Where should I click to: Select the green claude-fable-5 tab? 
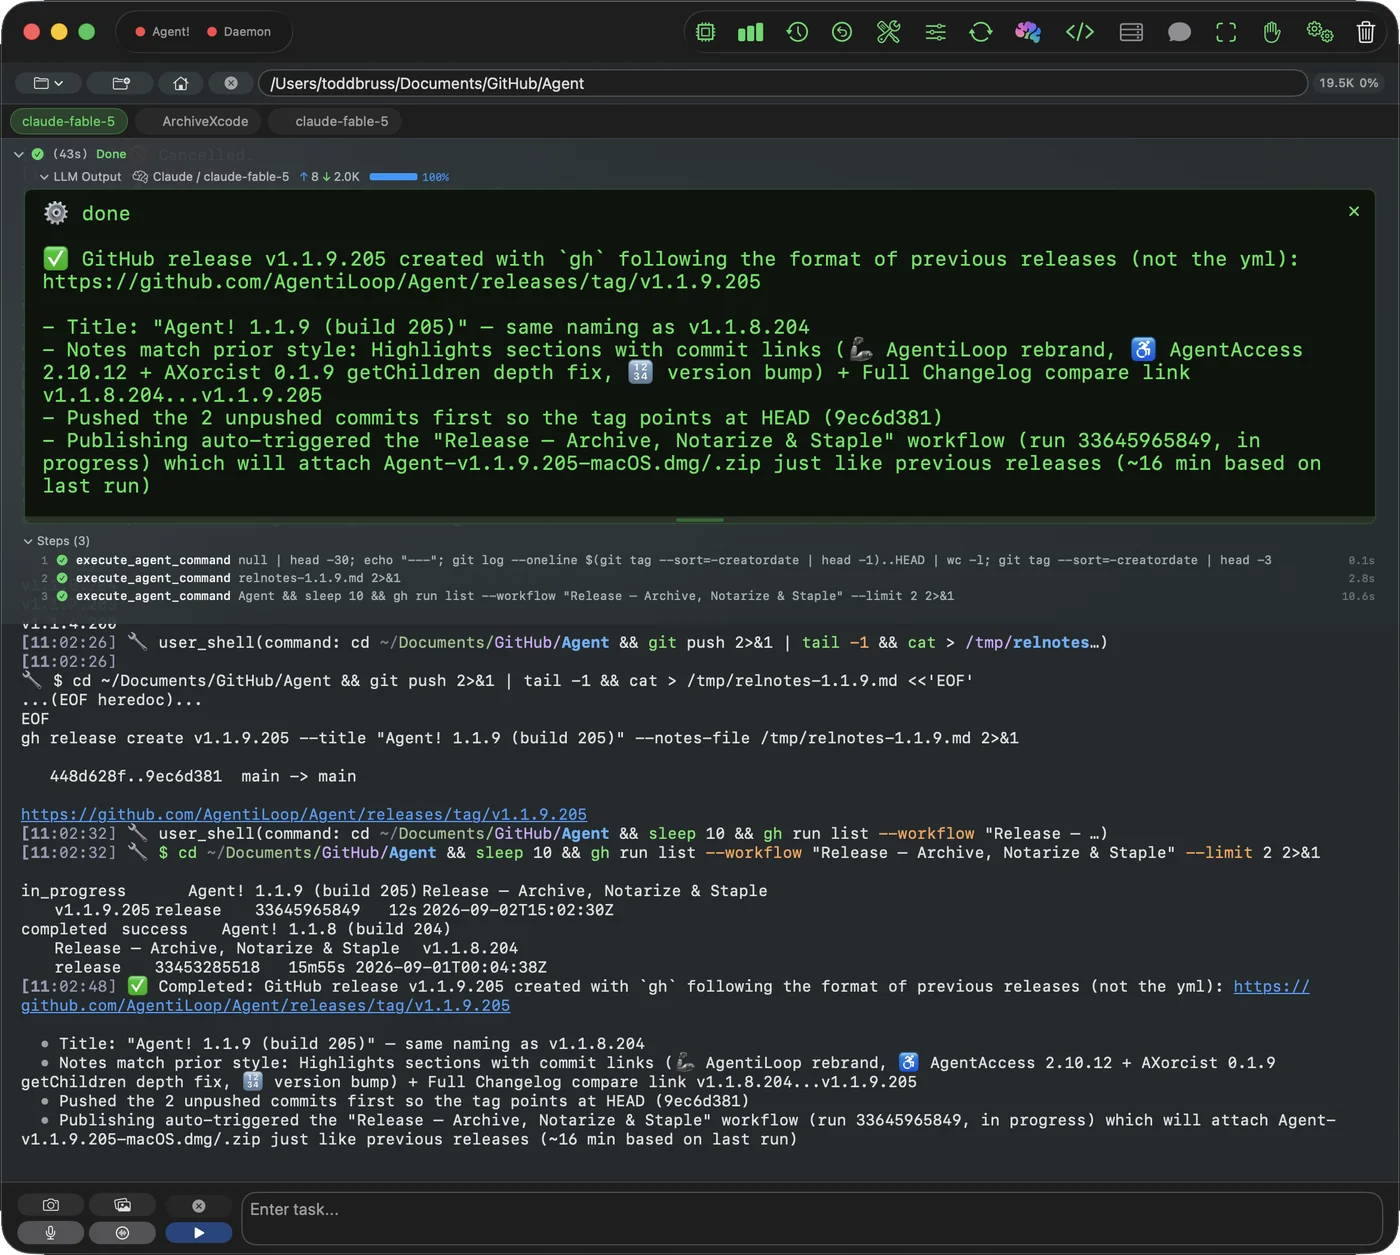click(68, 121)
